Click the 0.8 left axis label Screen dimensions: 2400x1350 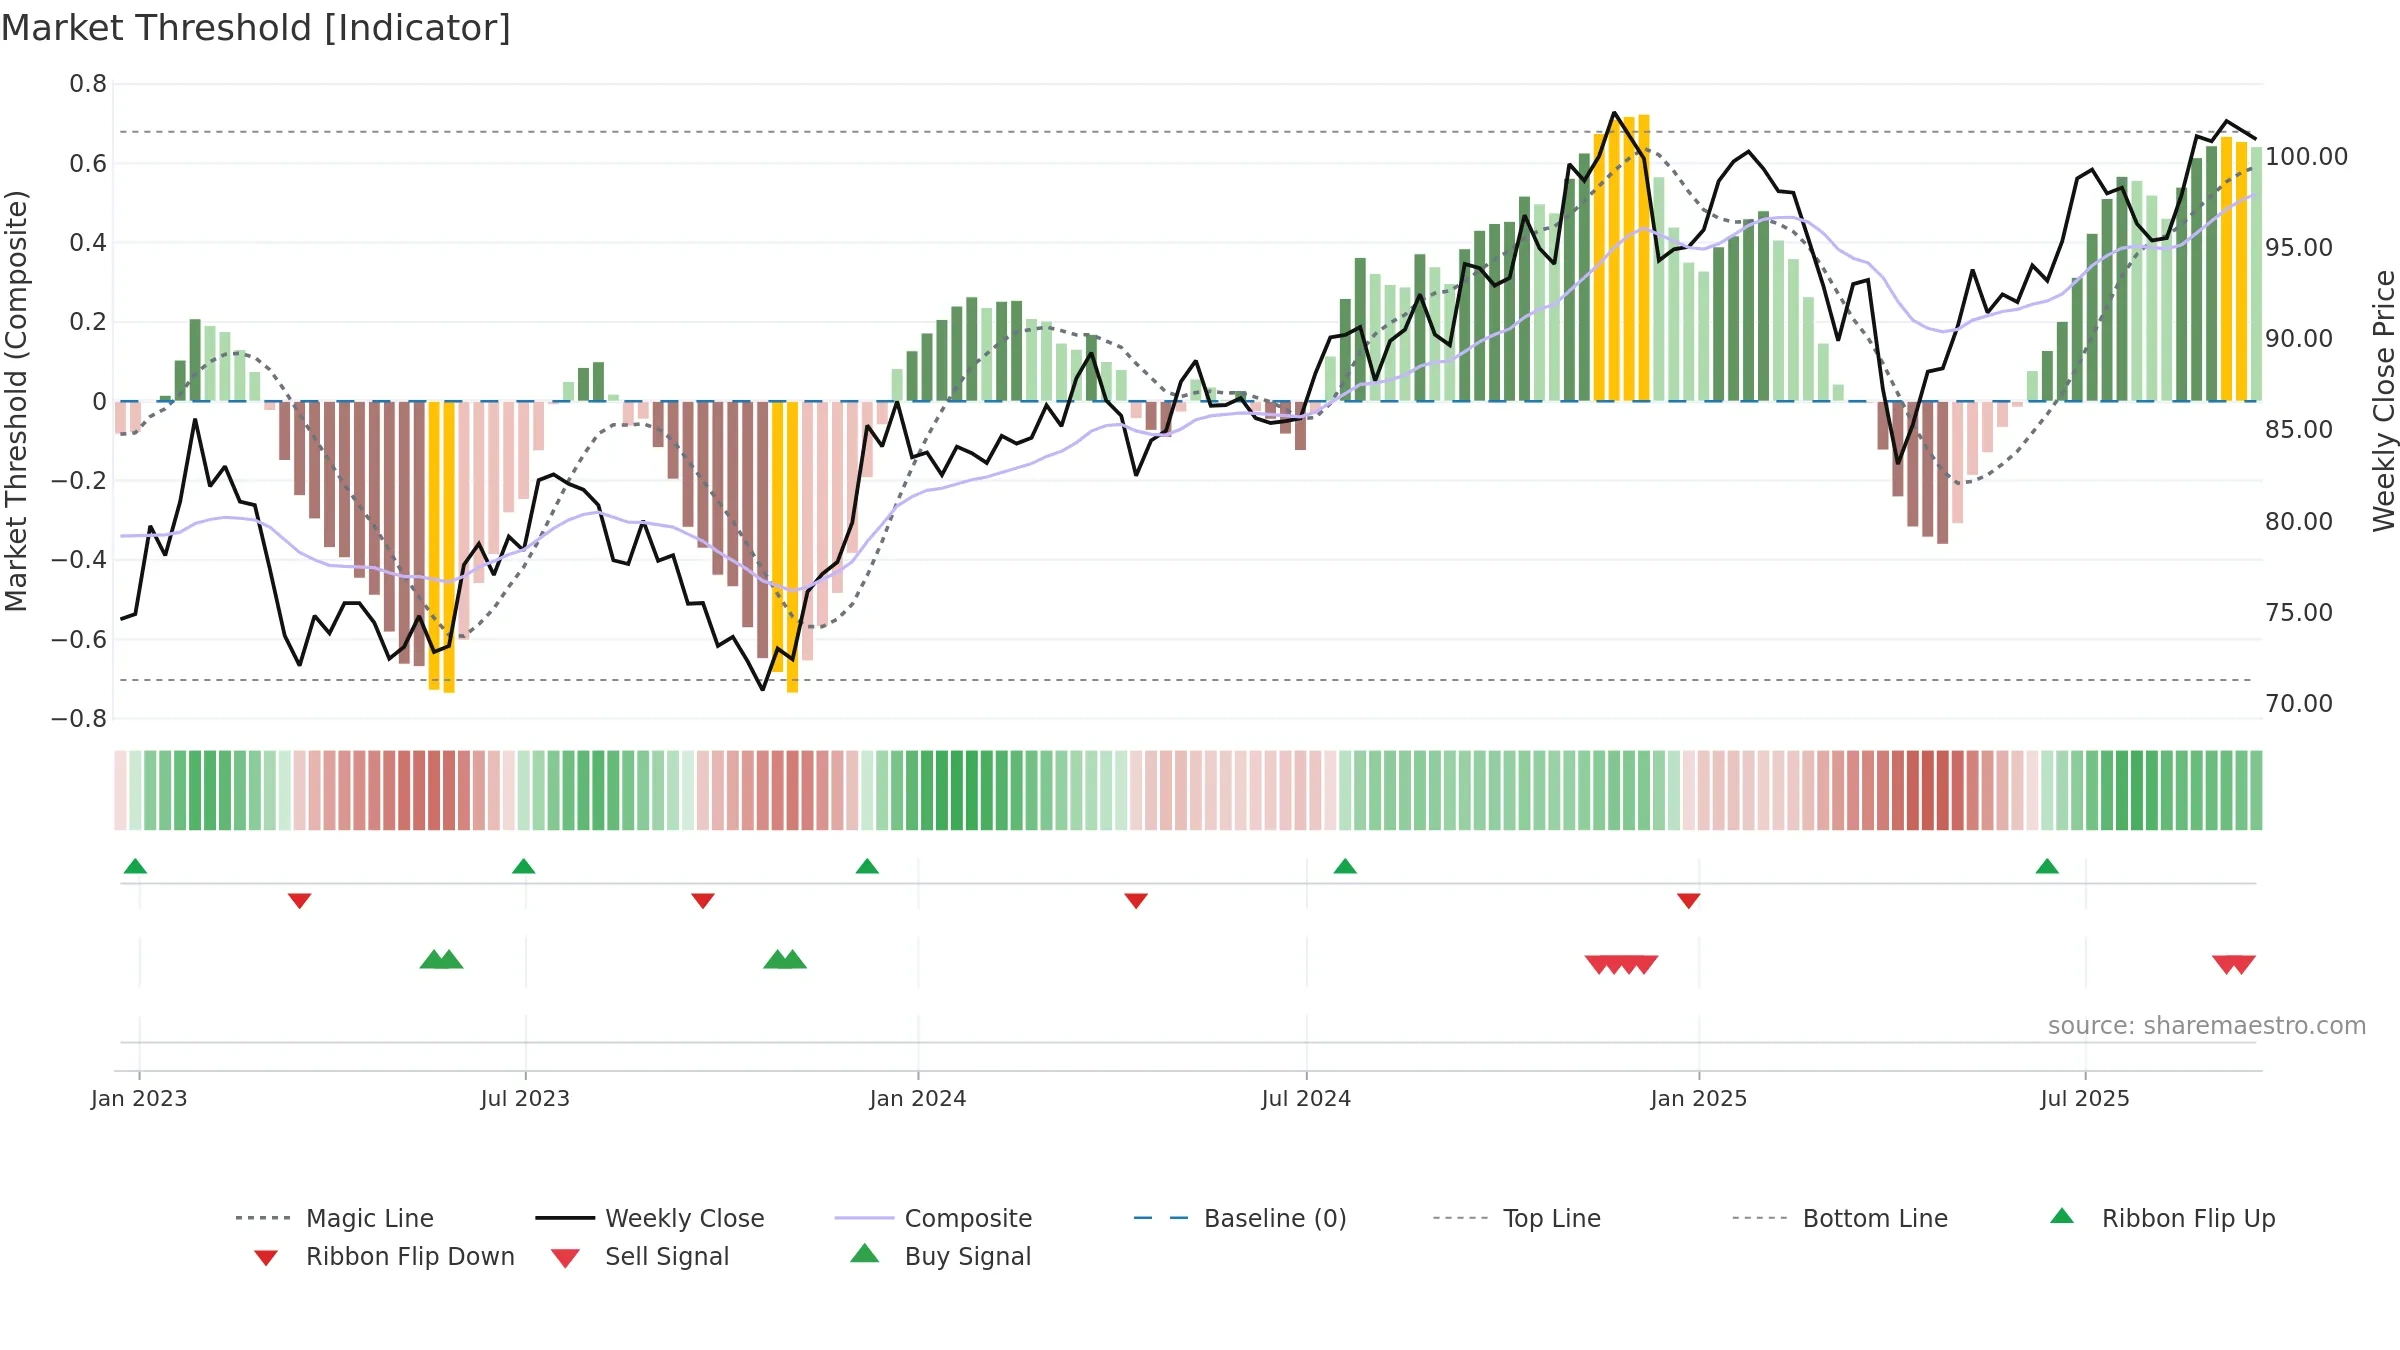point(88,84)
